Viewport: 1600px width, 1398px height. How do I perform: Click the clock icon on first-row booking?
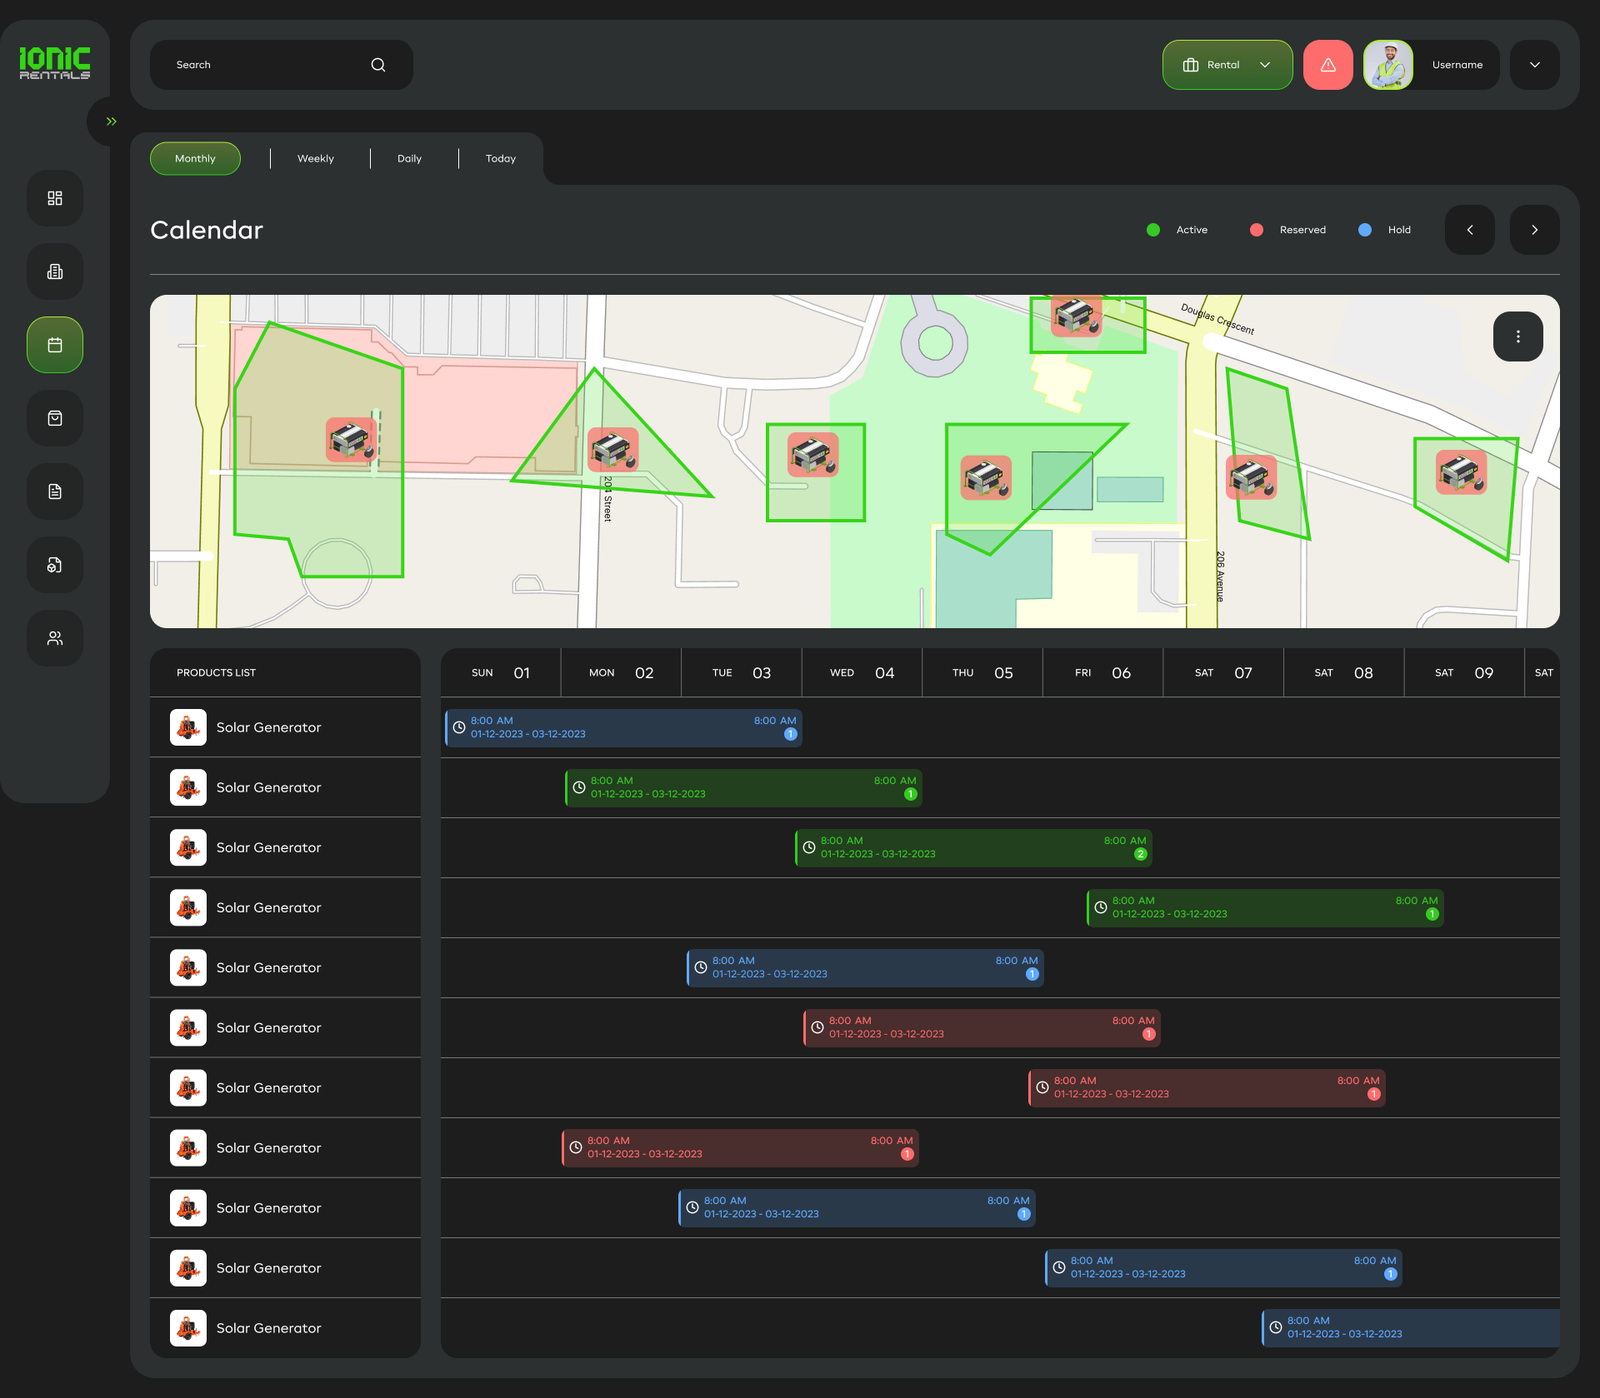(x=459, y=728)
